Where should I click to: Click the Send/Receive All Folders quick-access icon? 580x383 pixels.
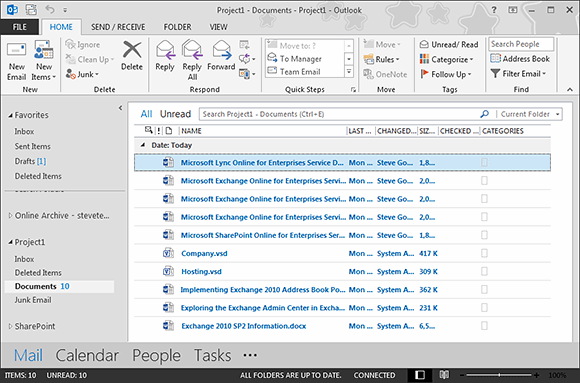31,10
